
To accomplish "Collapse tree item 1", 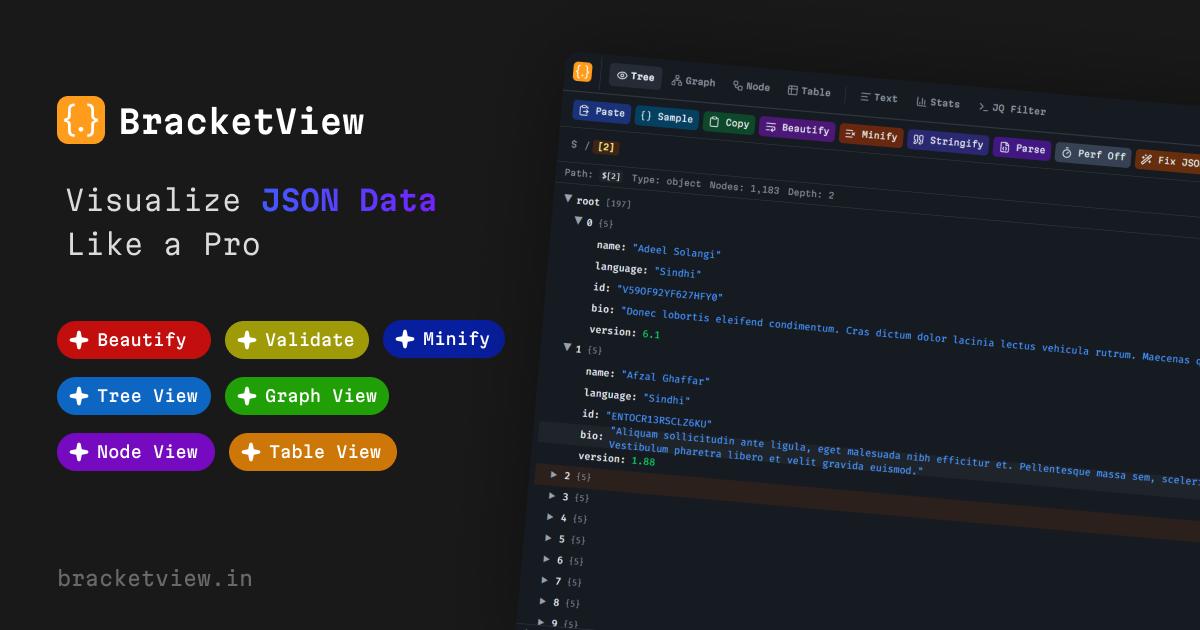I will click(x=567, y=347).
